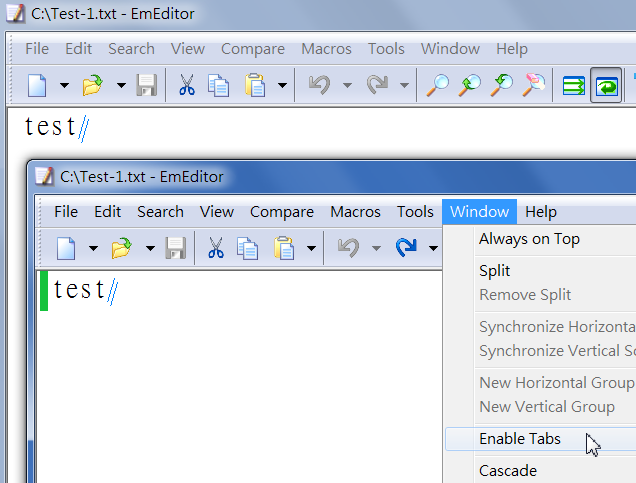This screenshot has width=636, height=483.
Task: Click Save floppy icon in back window
Action: coord(146,85)
